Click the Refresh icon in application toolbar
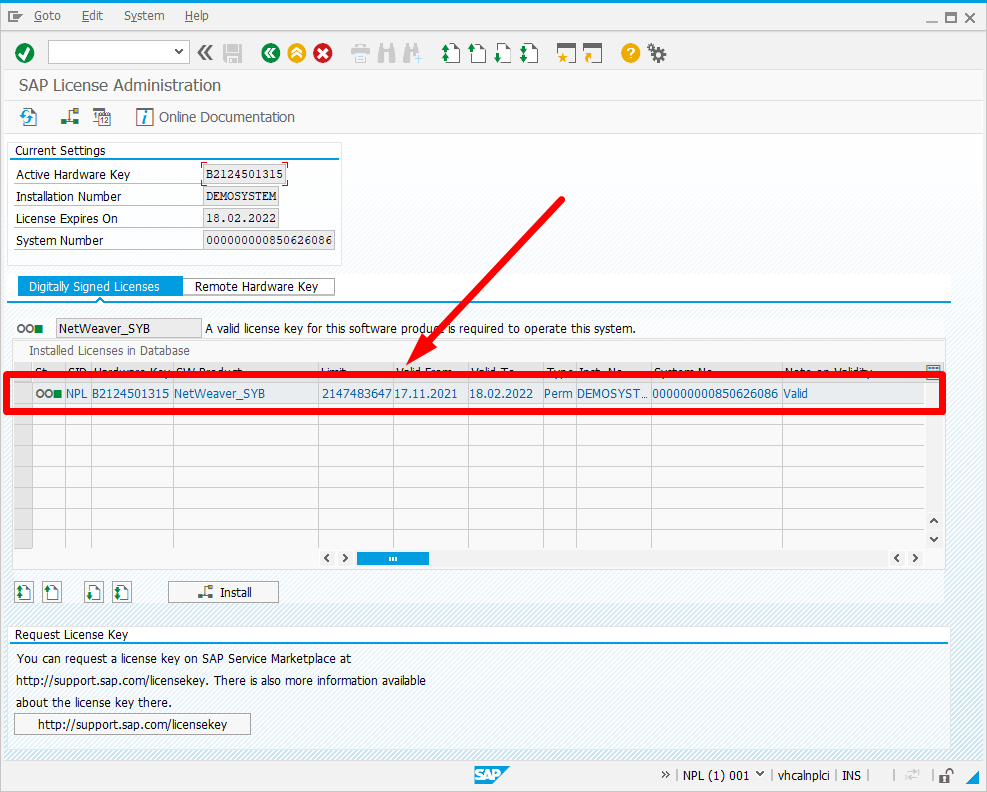This screenshot has height=792, width=987. 28,117
